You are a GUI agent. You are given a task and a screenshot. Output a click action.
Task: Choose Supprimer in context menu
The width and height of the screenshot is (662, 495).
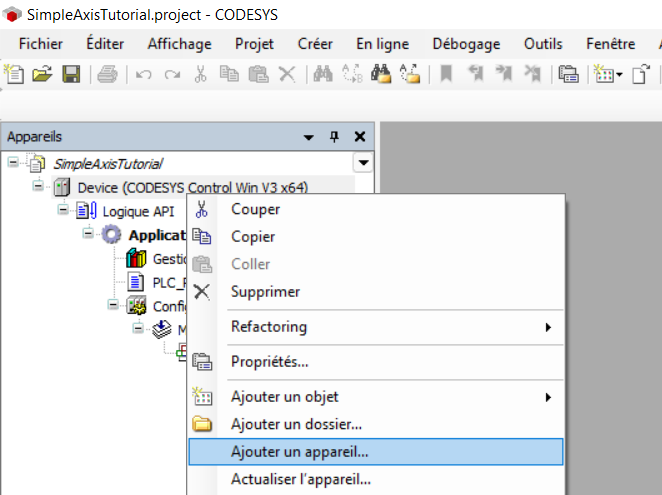[x=376, y=291]
